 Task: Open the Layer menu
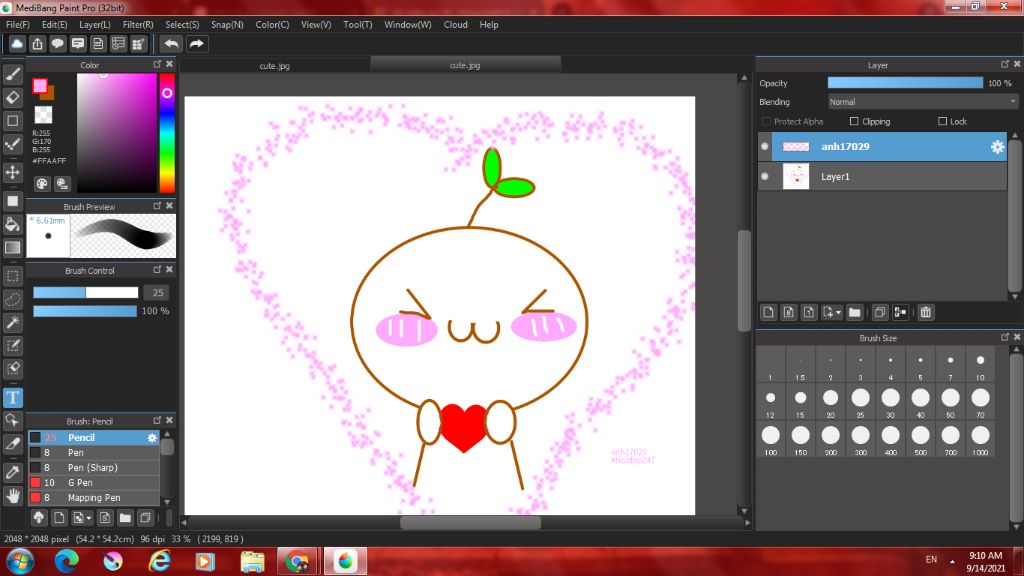95,25
